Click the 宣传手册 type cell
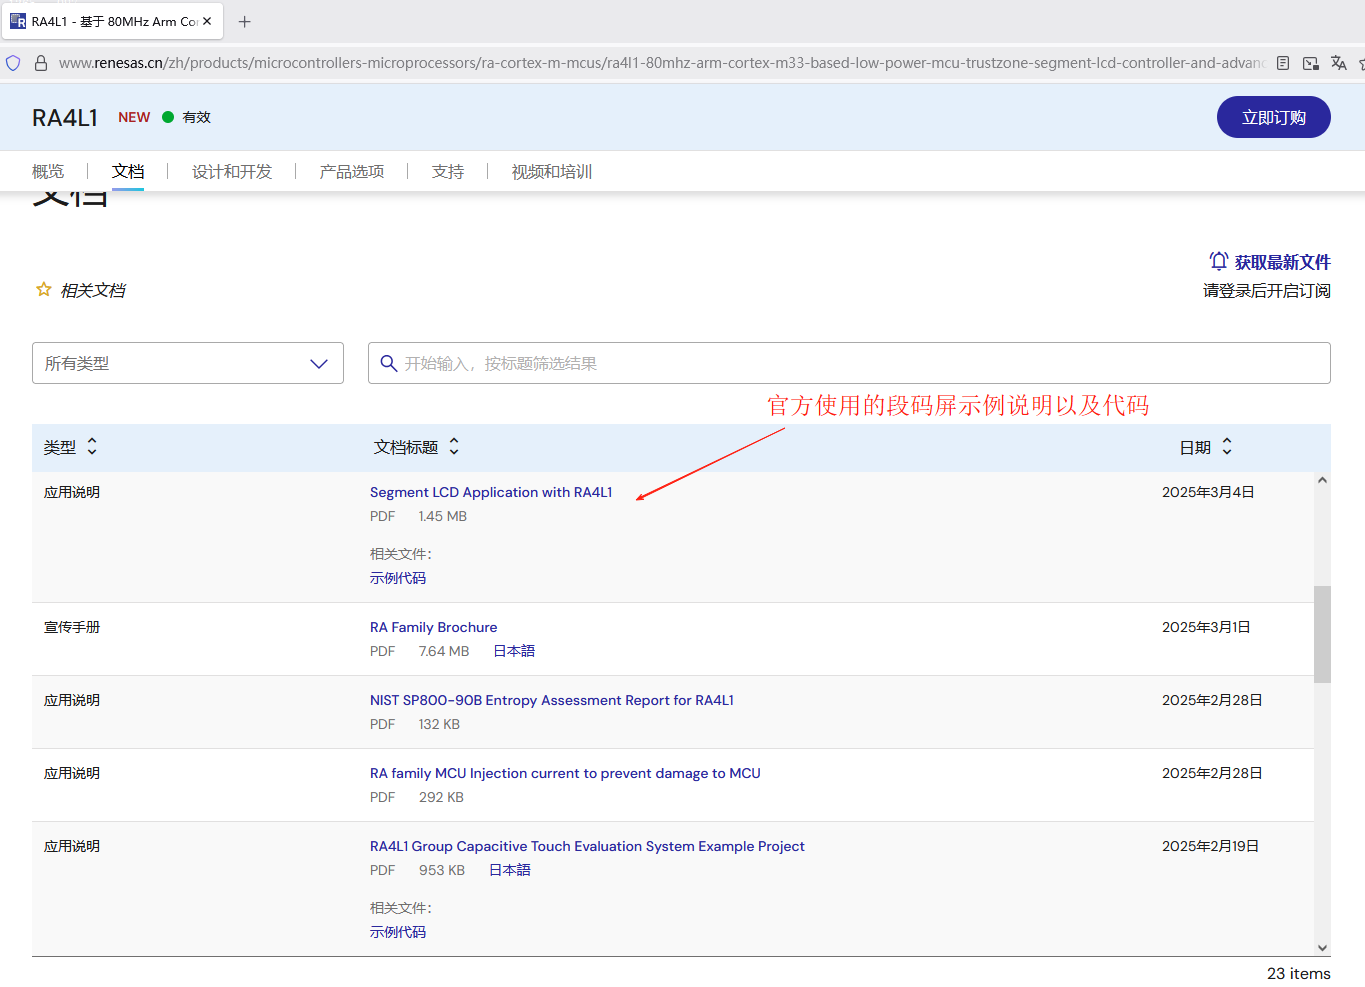 (72, 627)
